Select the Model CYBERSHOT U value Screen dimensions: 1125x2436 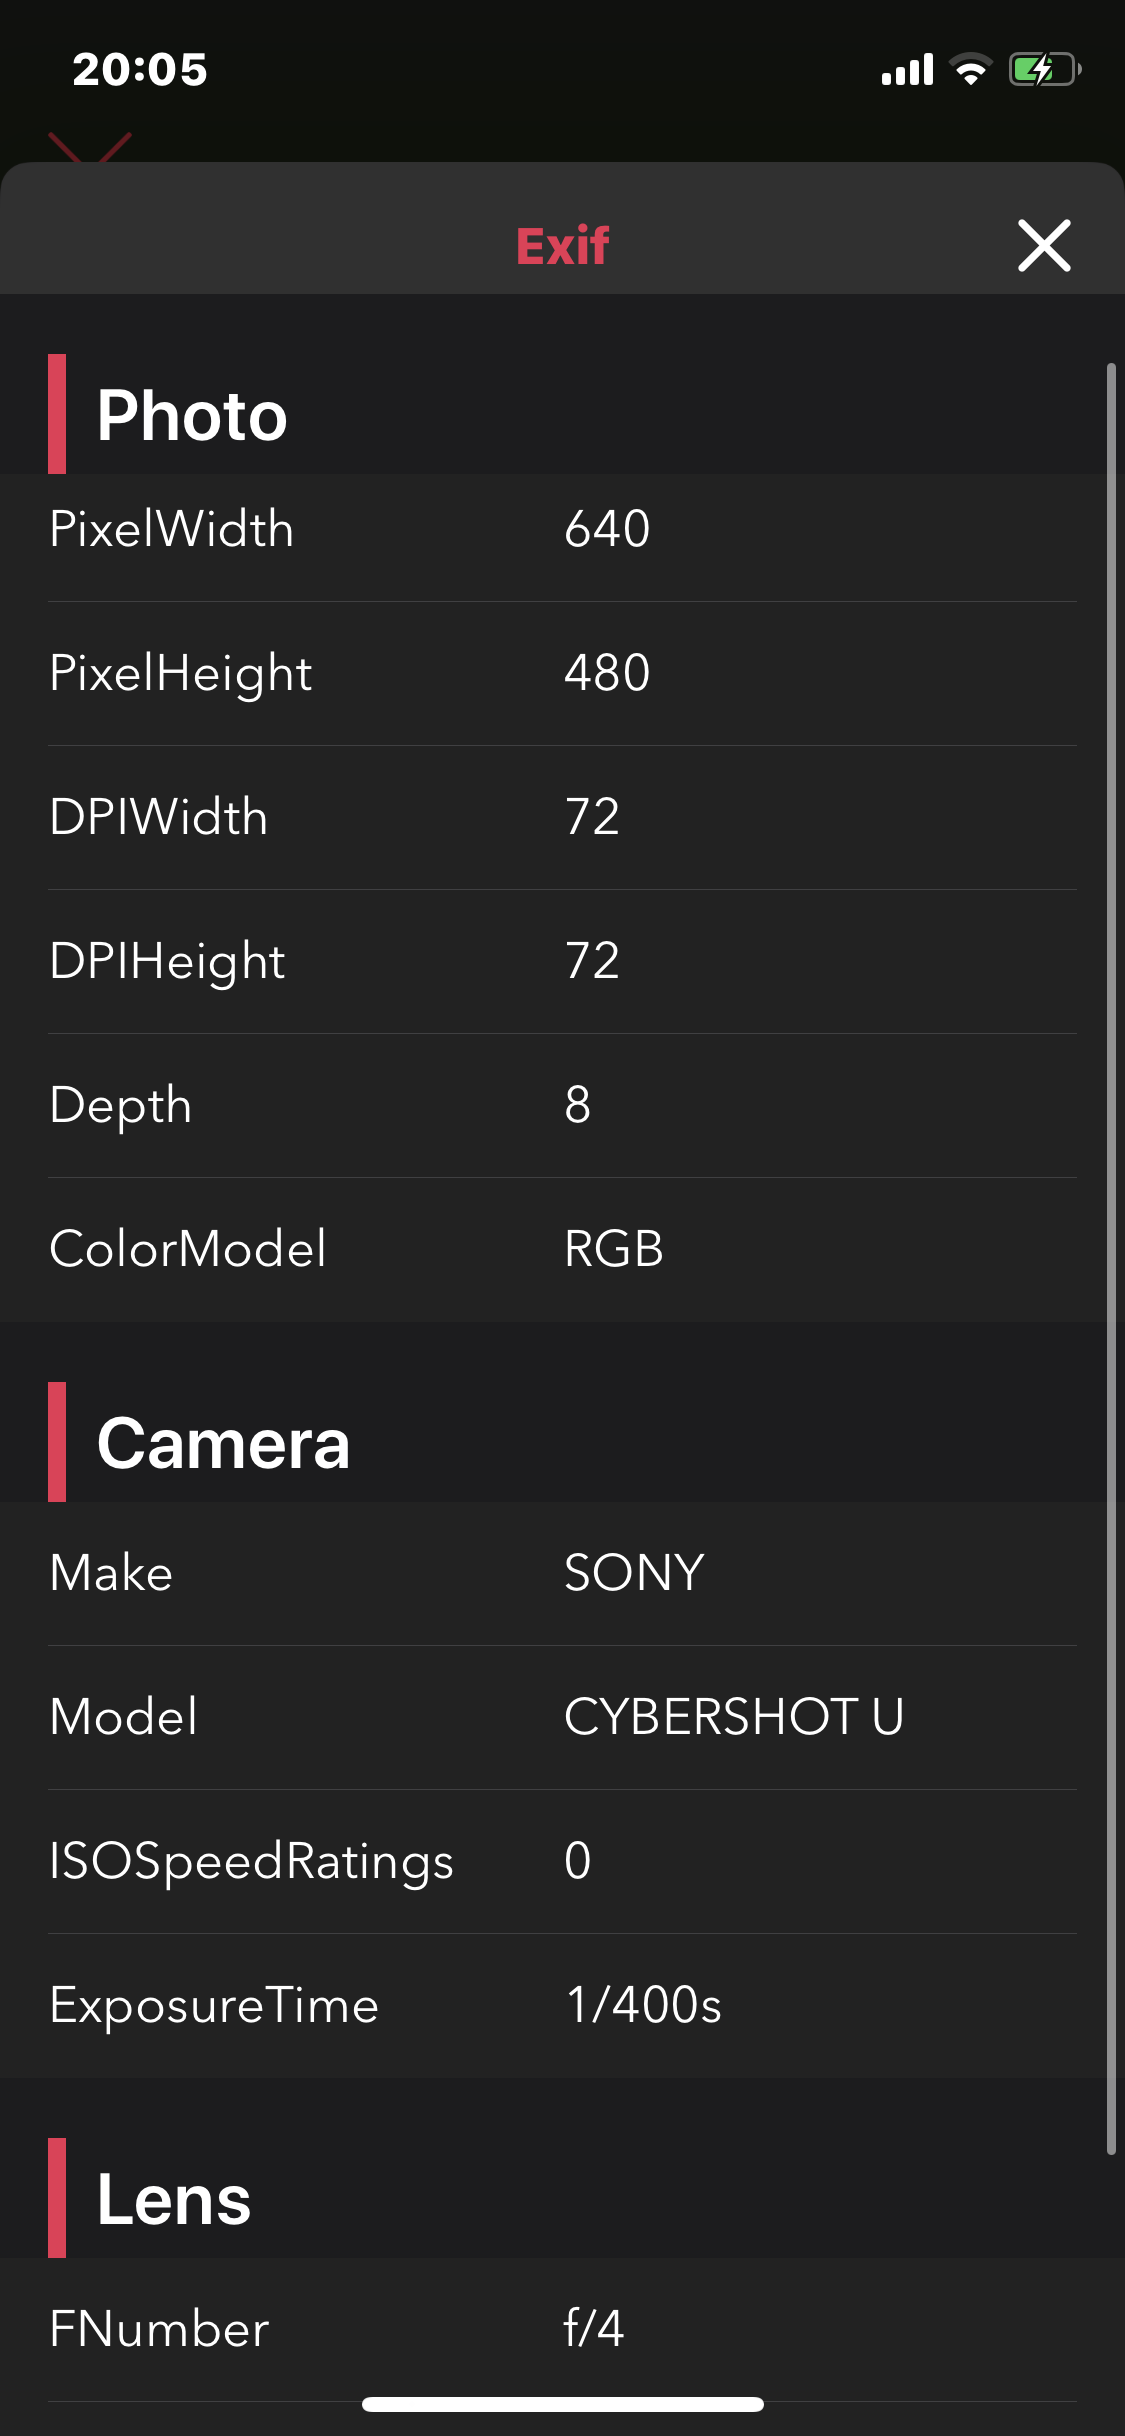pos(734,1717)
